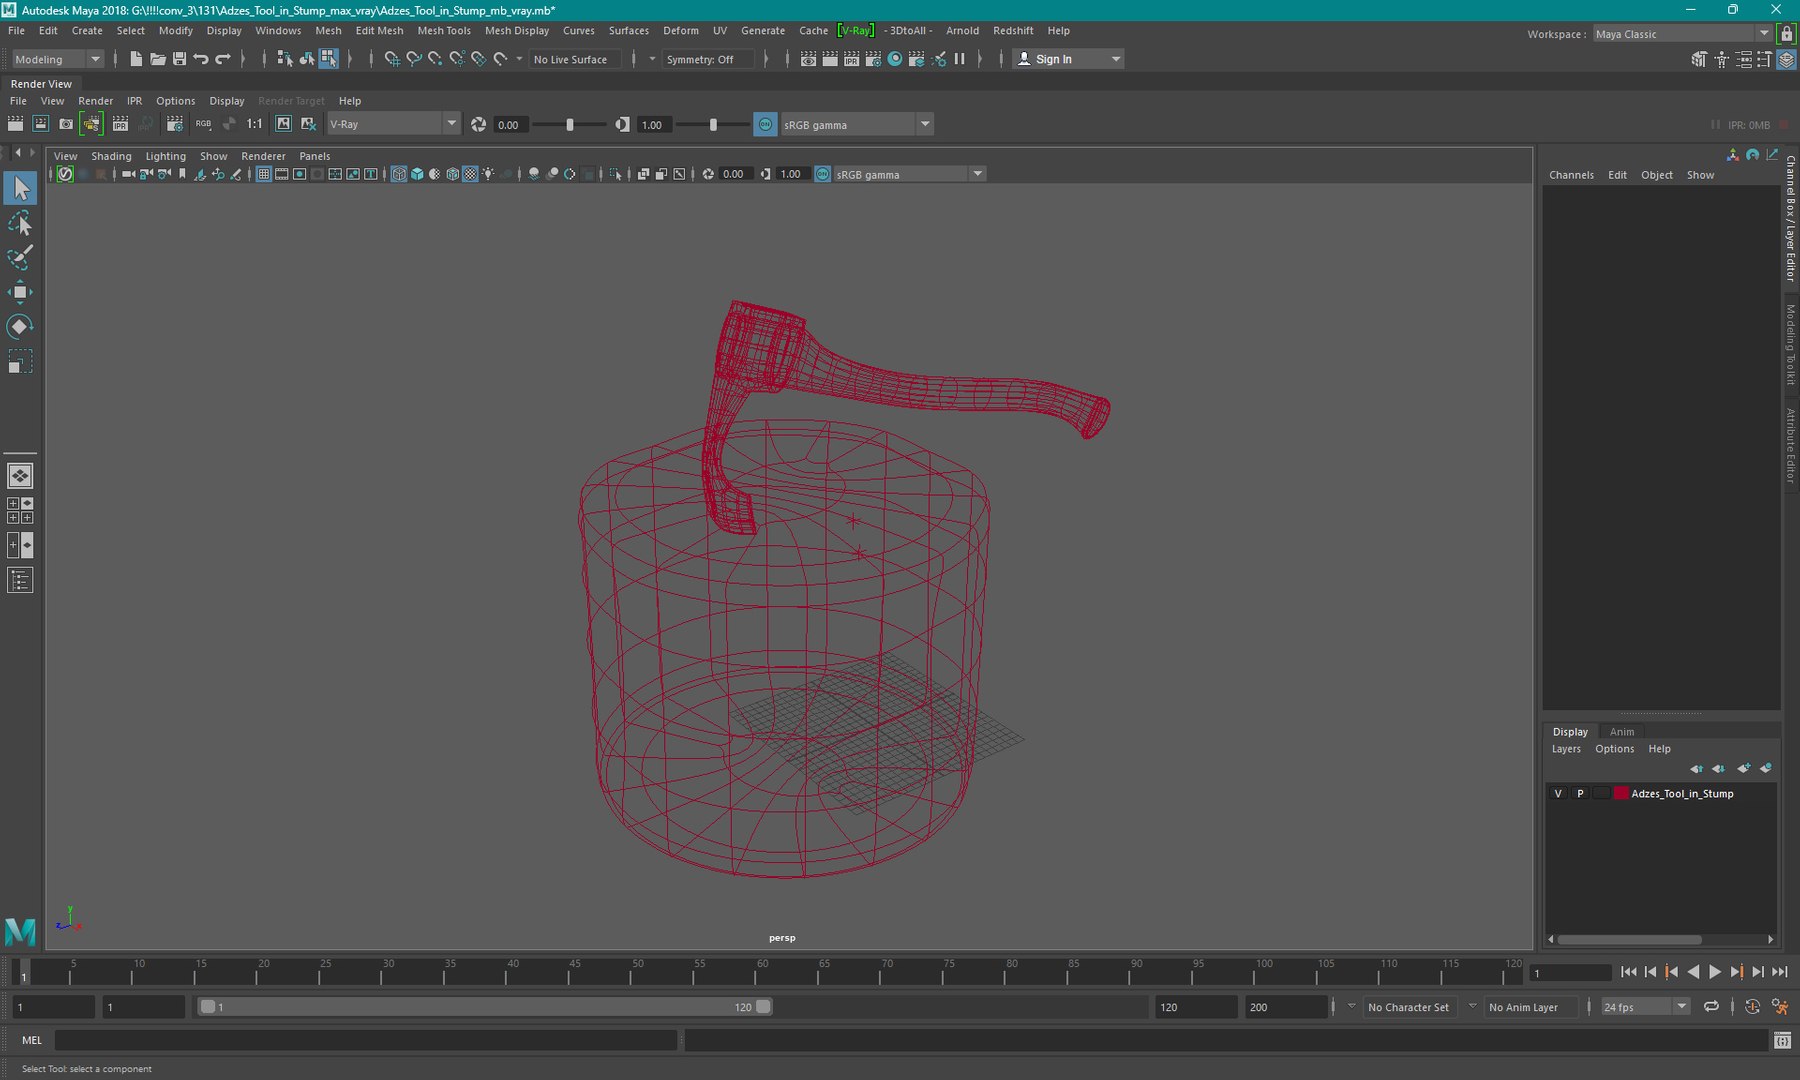
Task: Open the V-Ray menu
Action: tap(856, 31)
